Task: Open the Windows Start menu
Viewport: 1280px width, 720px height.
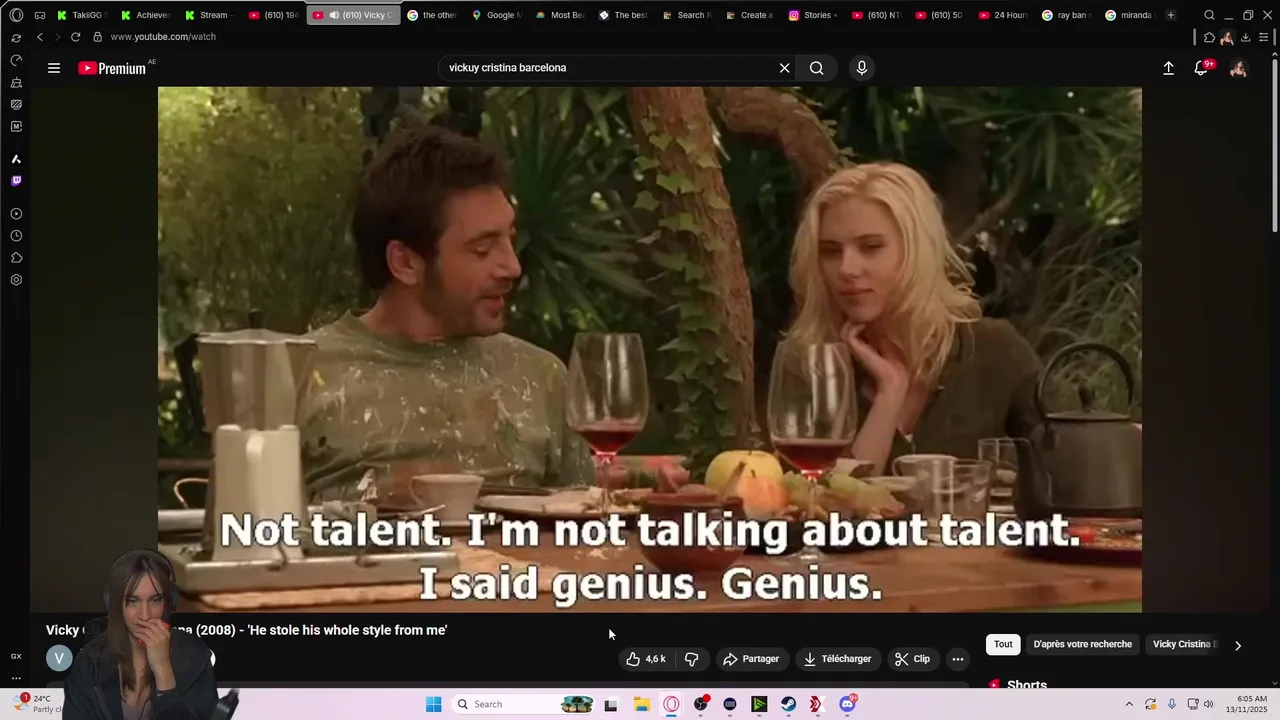Action: point(433,704)
